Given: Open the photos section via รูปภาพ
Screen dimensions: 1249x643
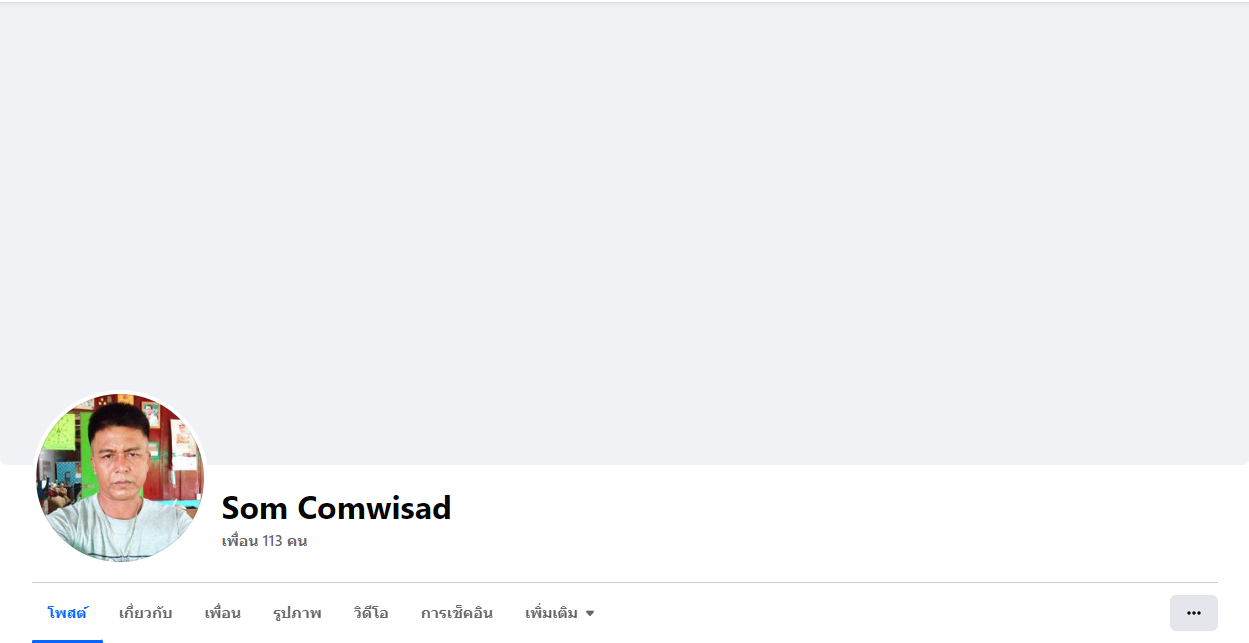Looking at the screenshot, I should pyautogui.click(x=297, y=613).
